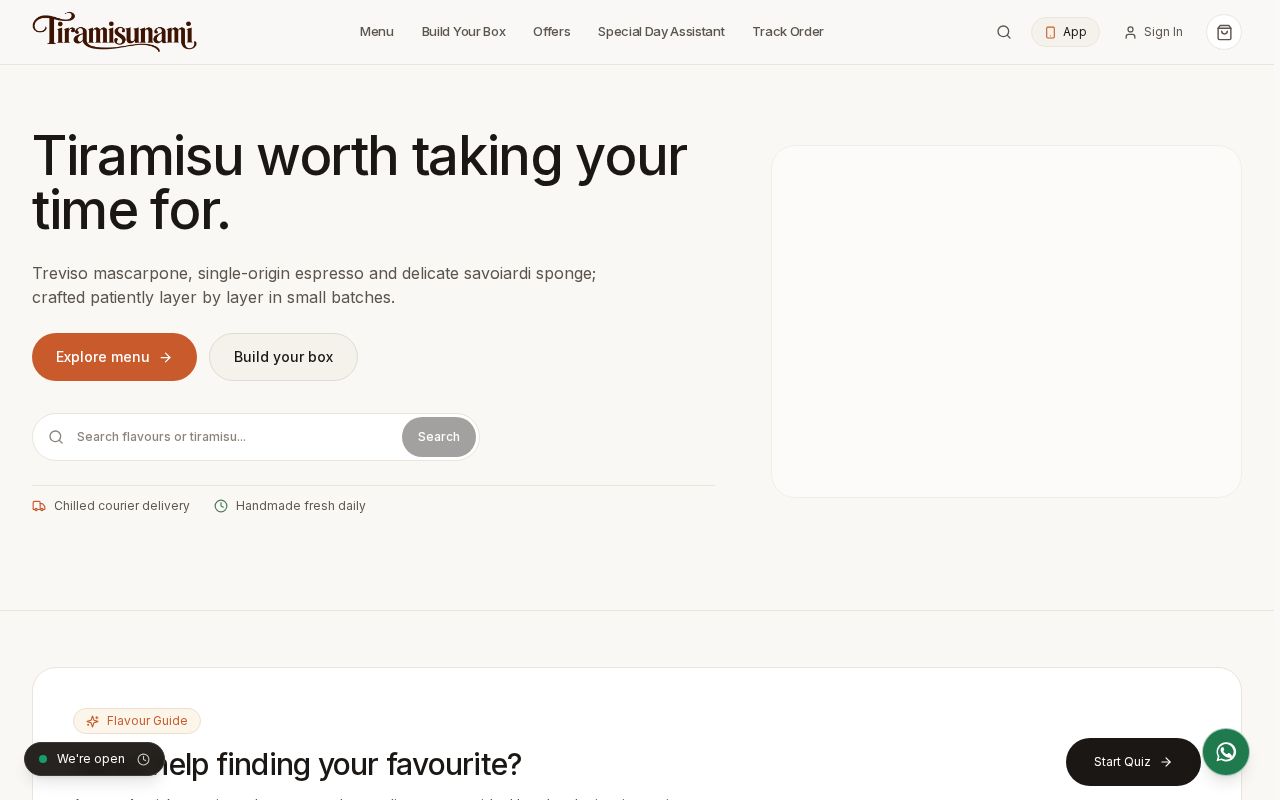
Task: Open the shopping bag cart icon
Action: pos(1224,32)
